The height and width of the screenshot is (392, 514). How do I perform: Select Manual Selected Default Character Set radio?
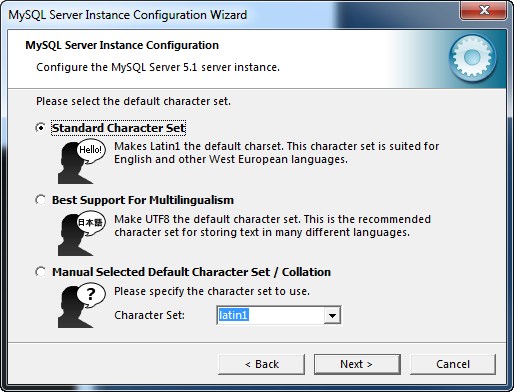click(x=41, y=272)
